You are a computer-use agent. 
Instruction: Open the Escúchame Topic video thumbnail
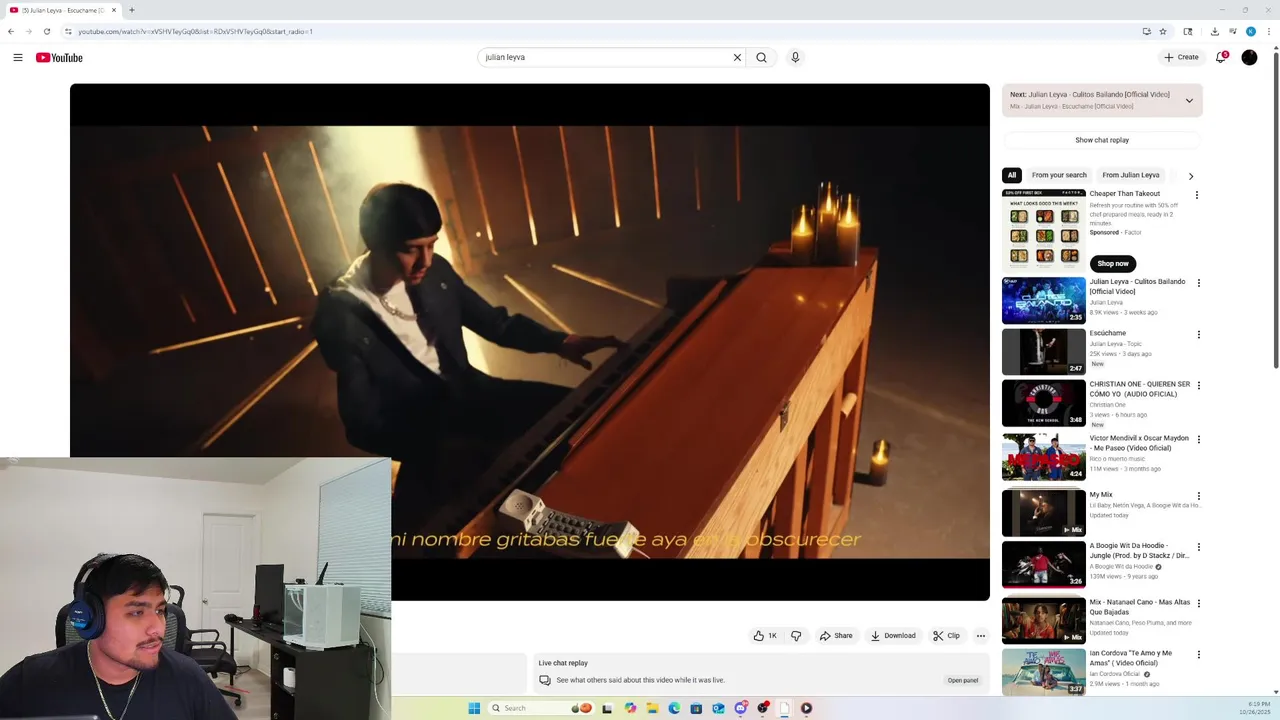point(1044,352)
